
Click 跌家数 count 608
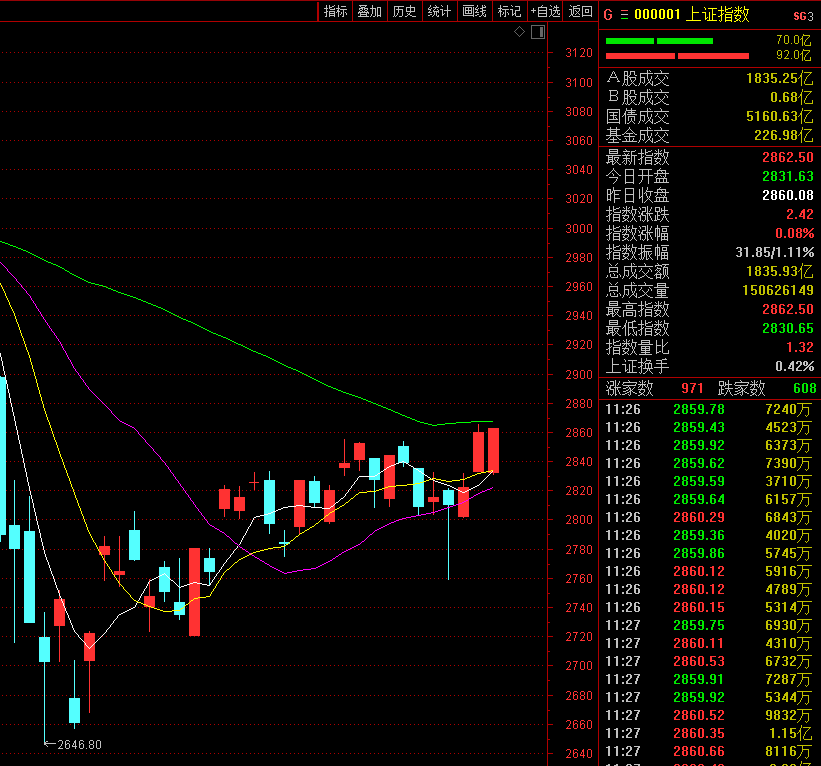tap(805, 388)
